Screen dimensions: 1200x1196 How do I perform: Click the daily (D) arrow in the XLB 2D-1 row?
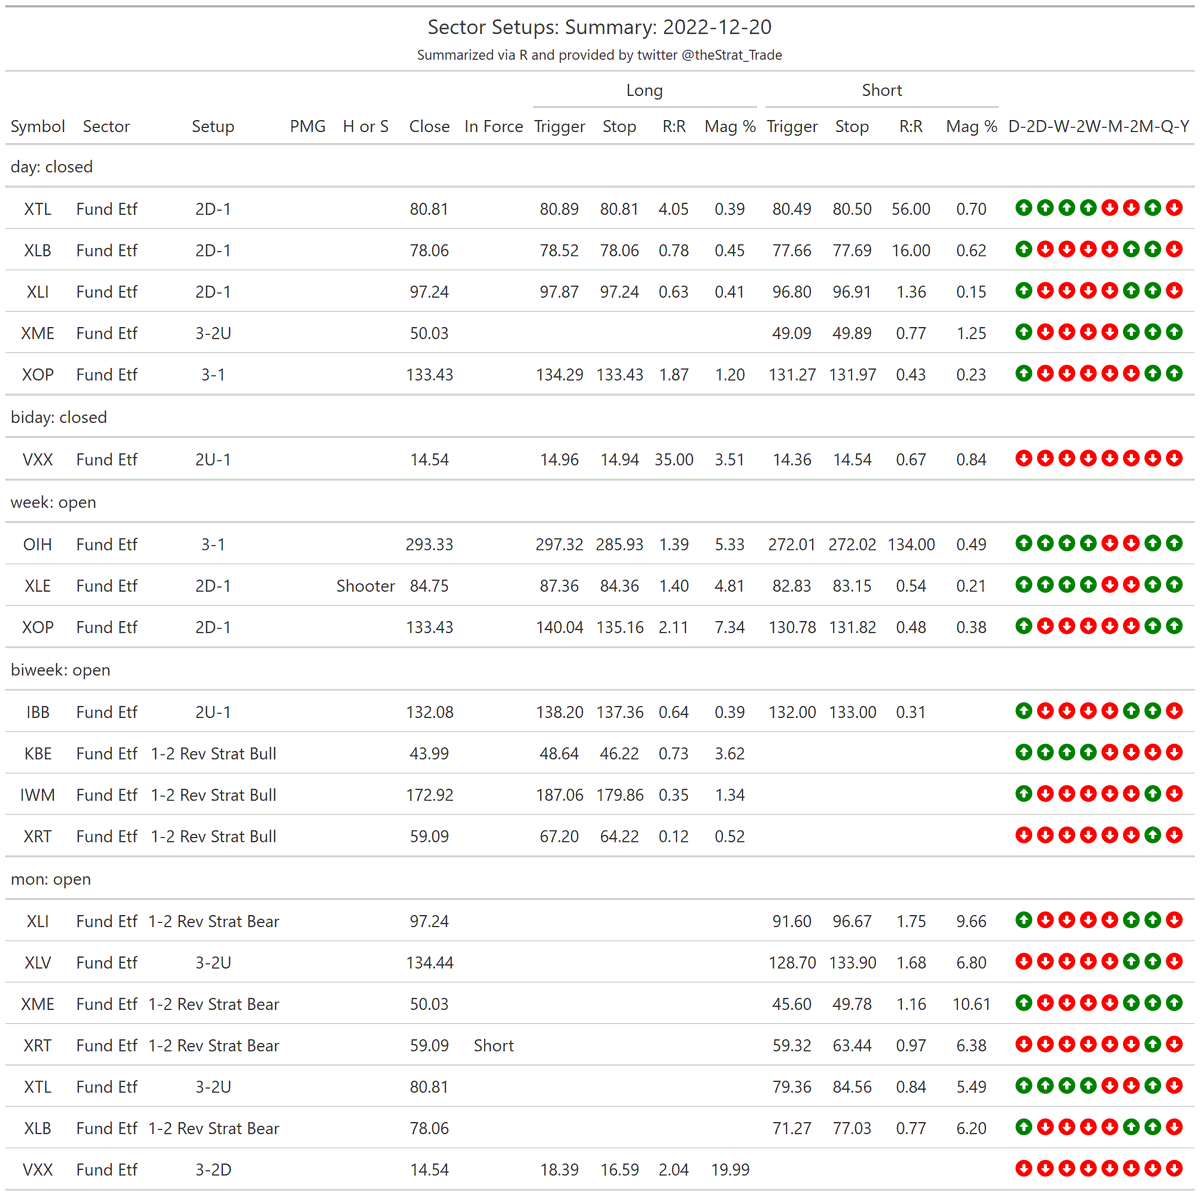[x=1024, y=249]
